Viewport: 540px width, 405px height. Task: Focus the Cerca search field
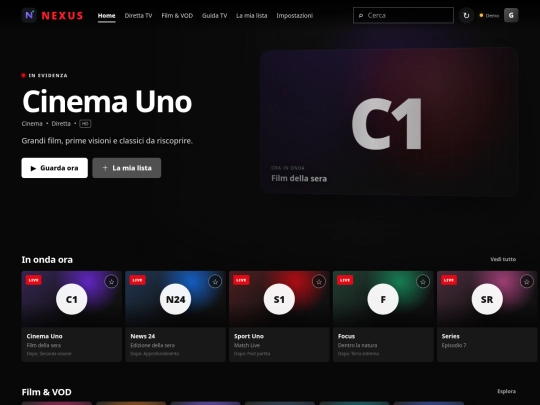click(403, 15)
